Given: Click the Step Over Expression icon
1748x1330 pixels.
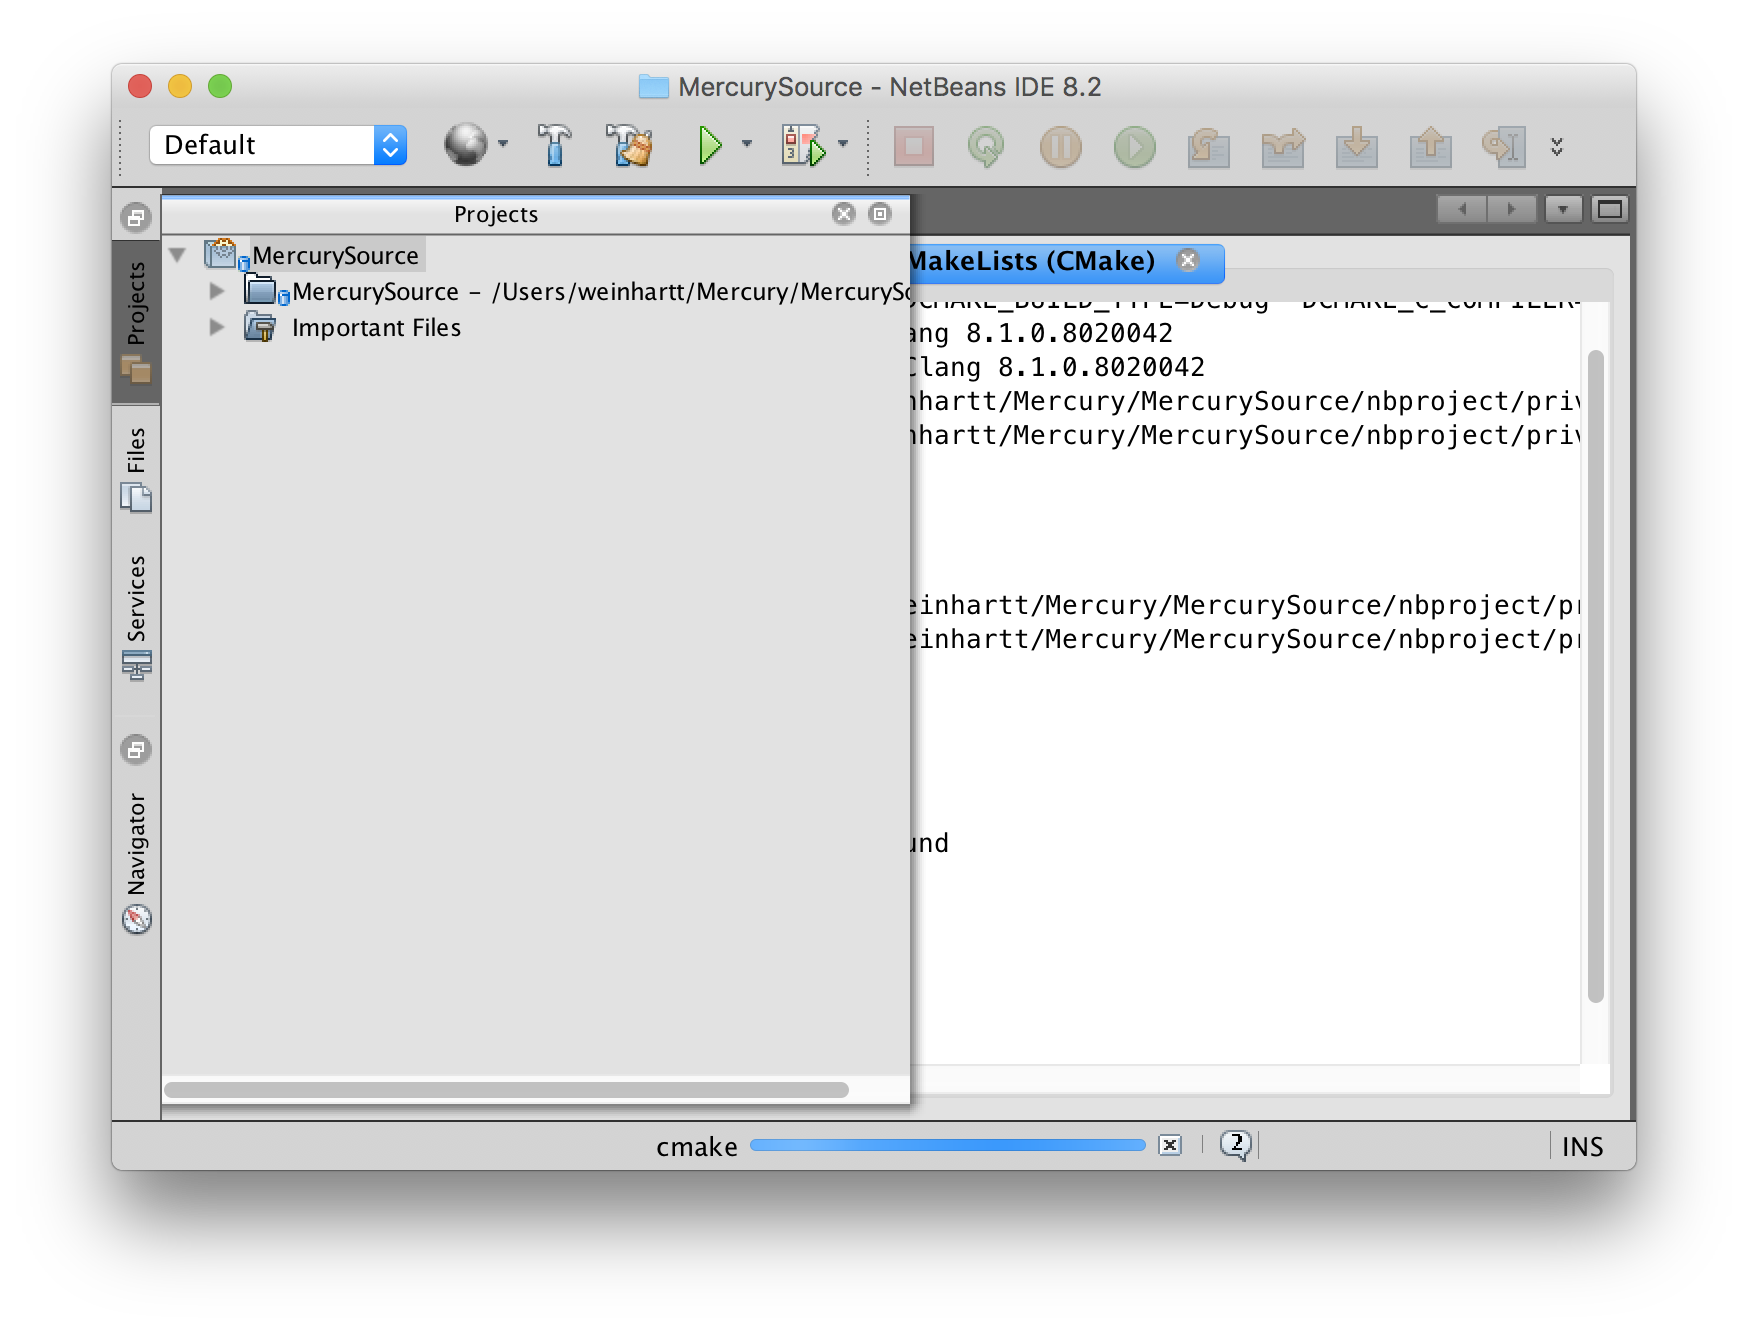Looking at the screenshot, I should [x=1282, y=146].
